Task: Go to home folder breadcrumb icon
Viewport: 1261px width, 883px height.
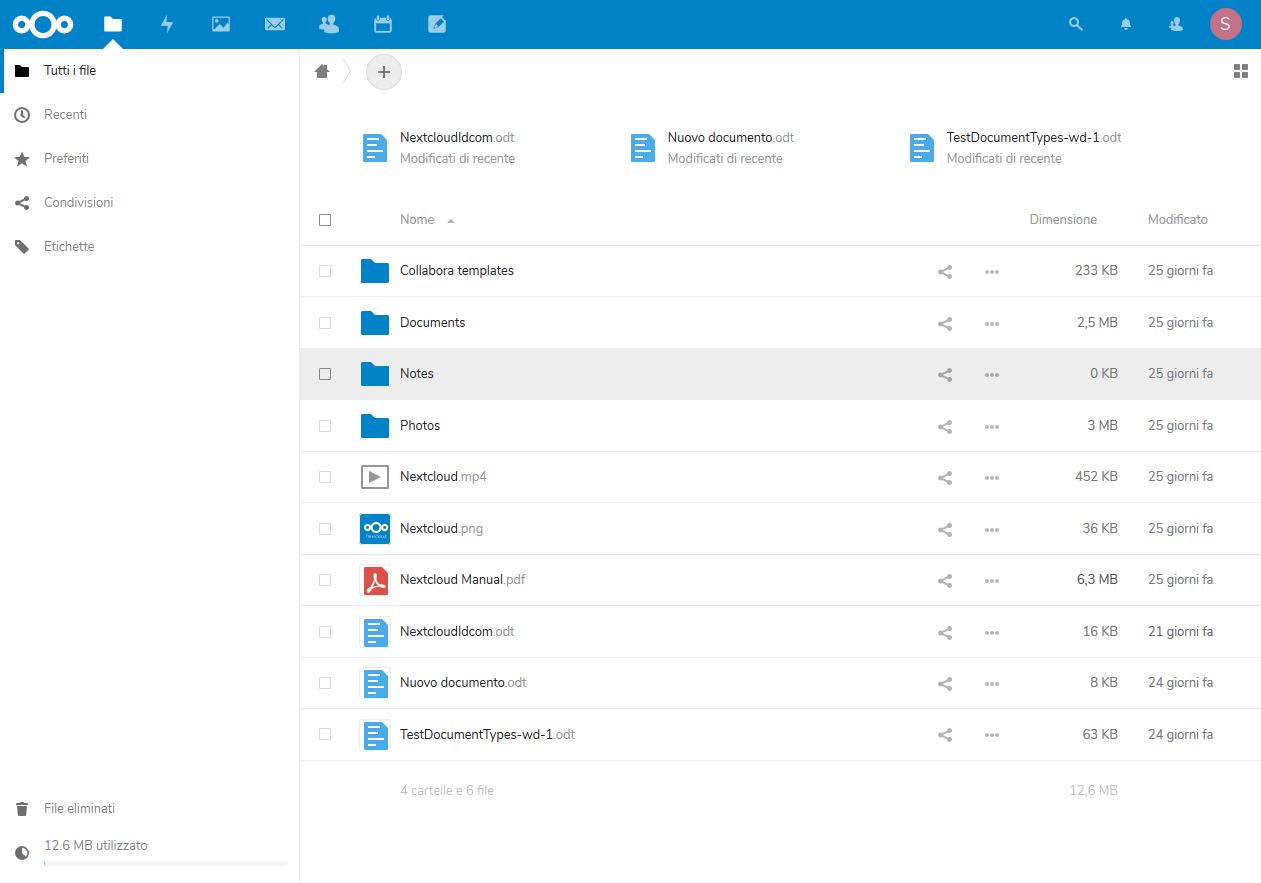Action: [x=322, y=71]
